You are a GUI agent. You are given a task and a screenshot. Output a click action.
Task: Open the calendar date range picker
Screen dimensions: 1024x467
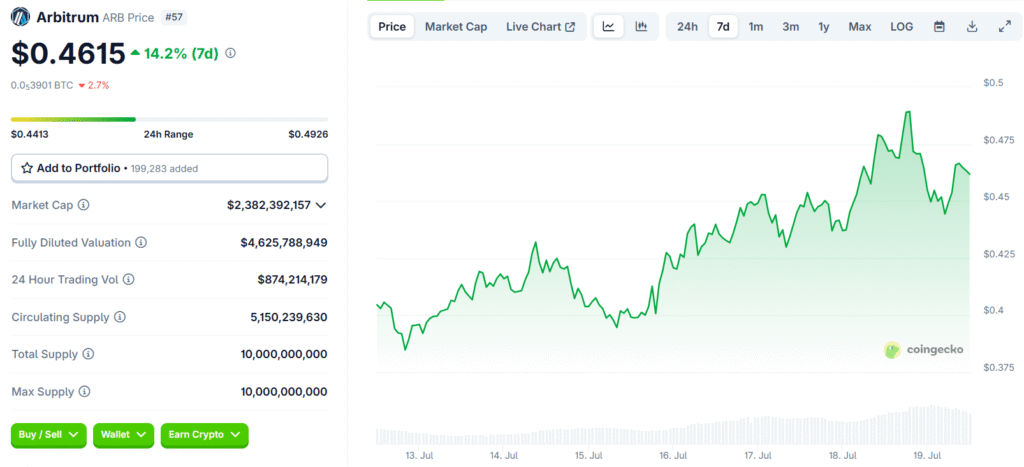pyautogui.click(x=939, y=27)
